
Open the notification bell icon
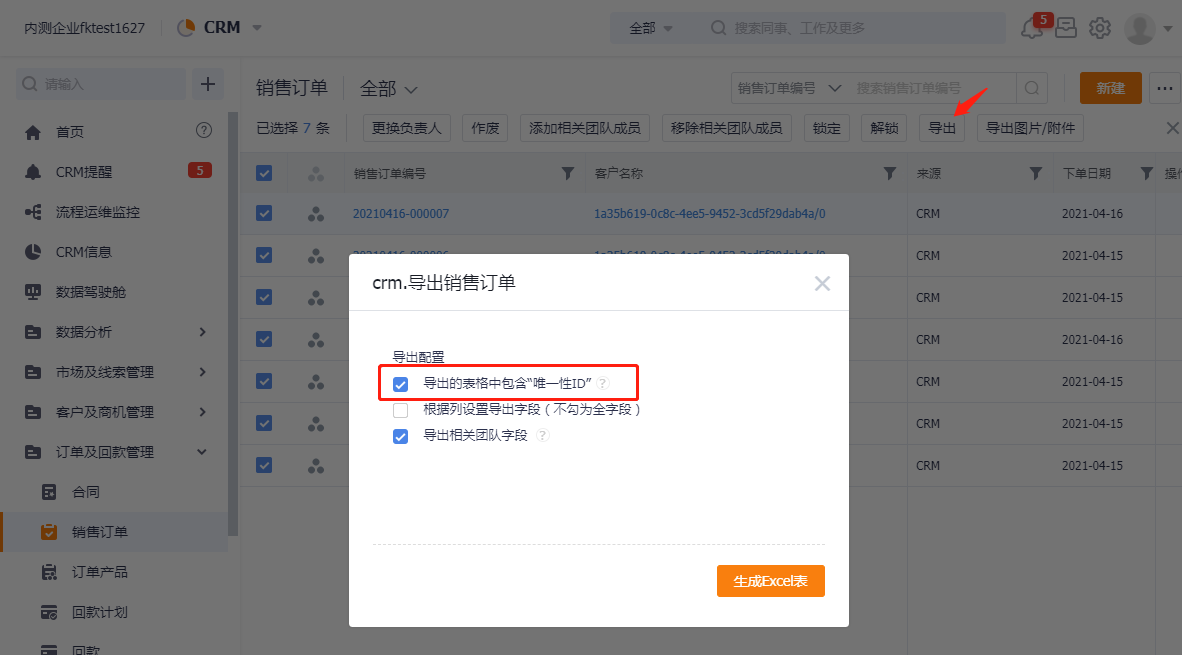point(1031,29)
